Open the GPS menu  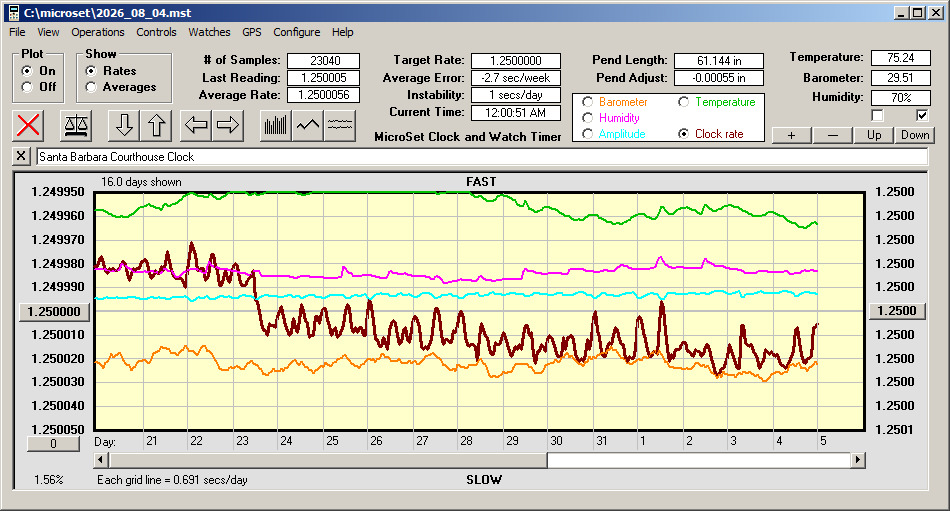pyautogui.click(x=252, y=32)
